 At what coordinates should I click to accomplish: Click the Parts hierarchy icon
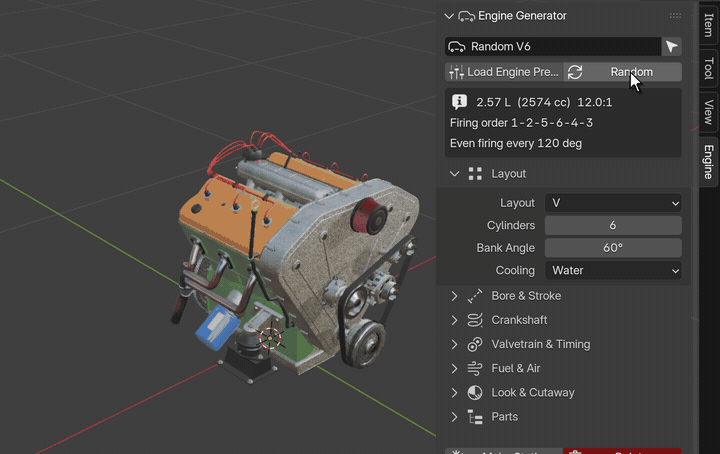coord(475,417)
